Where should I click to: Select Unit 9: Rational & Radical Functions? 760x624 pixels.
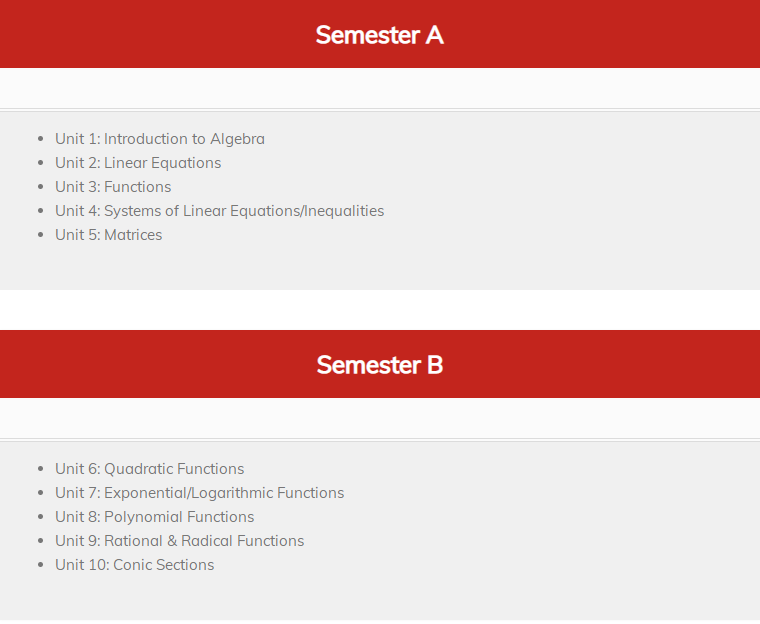click(180, 541)
